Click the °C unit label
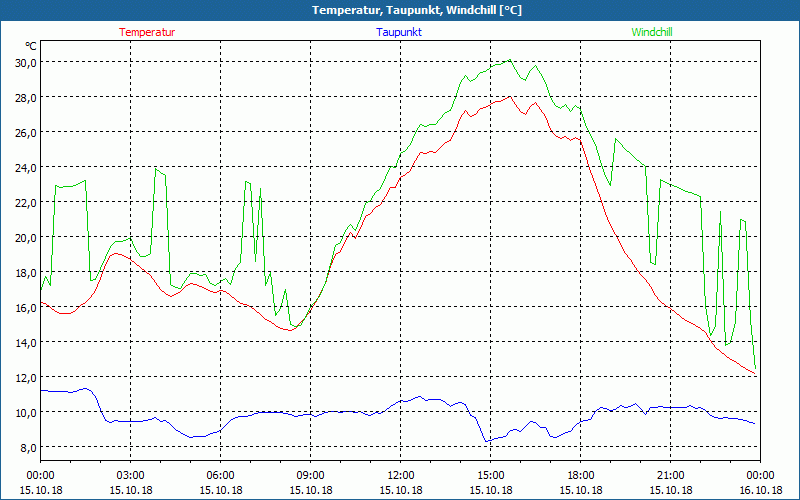 (30, 46)
